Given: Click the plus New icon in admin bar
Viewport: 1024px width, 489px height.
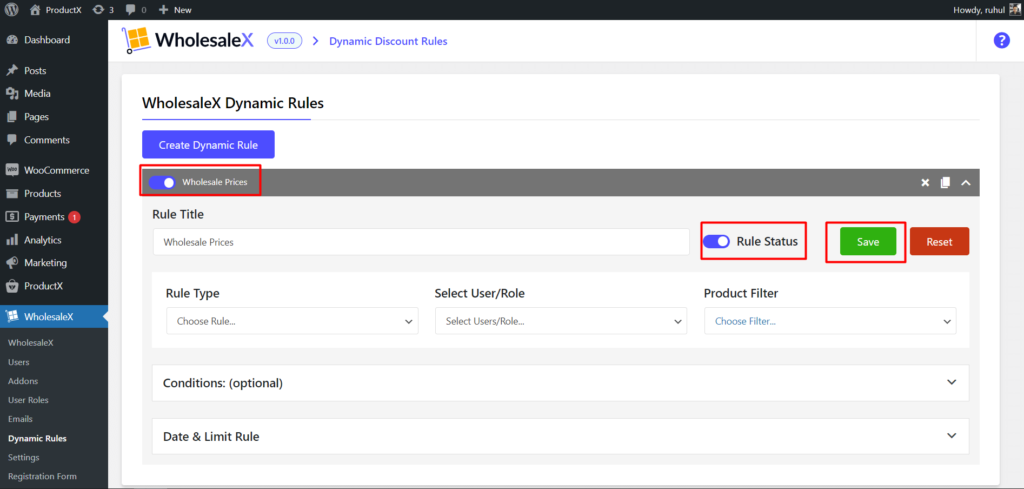Looking at the screenshot, I should pyautogui.click(x=163, y=10).
